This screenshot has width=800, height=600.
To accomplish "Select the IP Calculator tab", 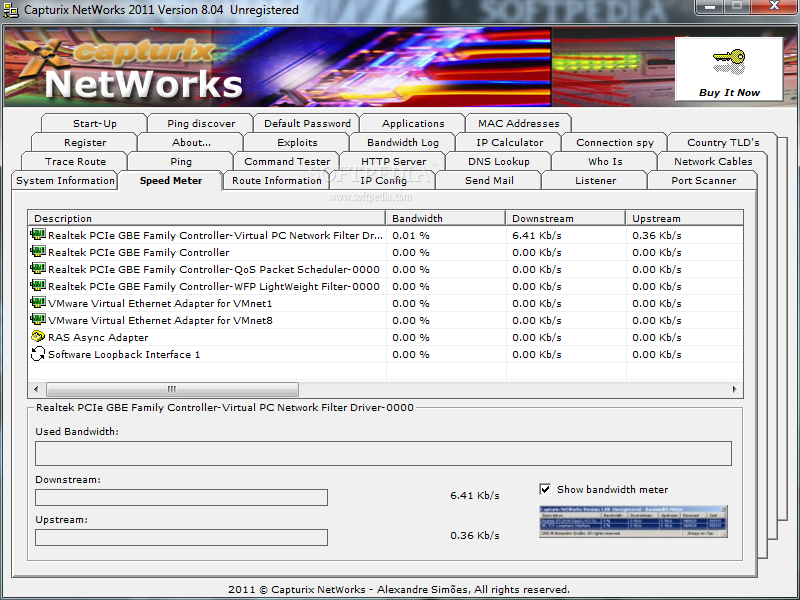I will [x=509, y=142].
